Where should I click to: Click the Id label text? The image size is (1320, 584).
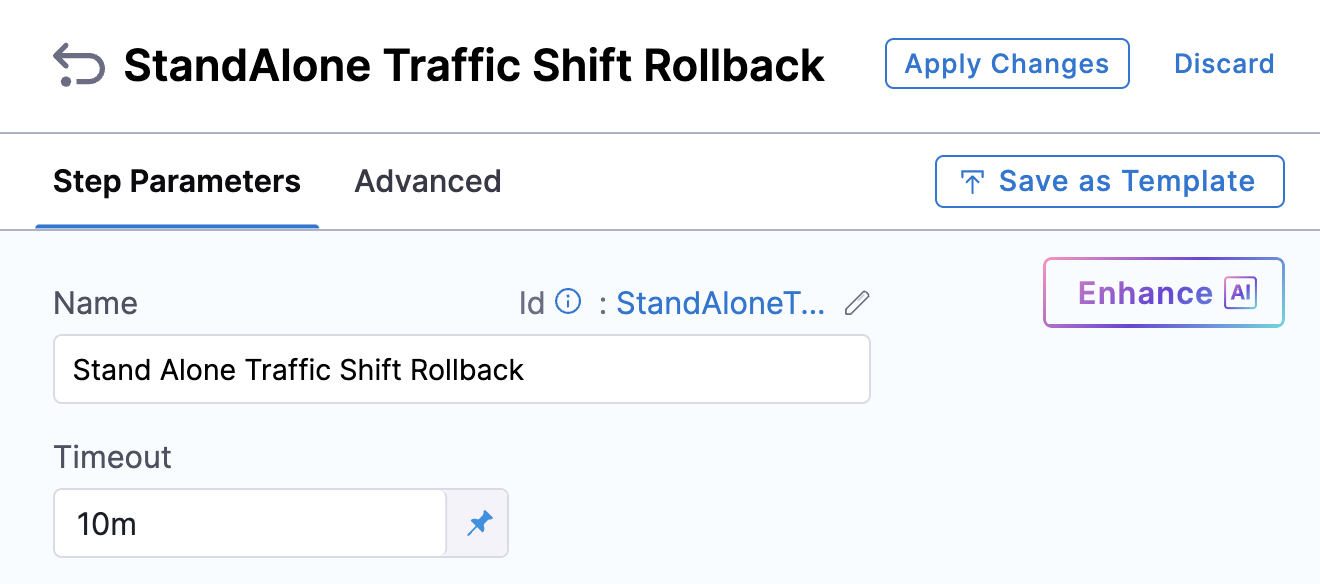tap(531, 303)
